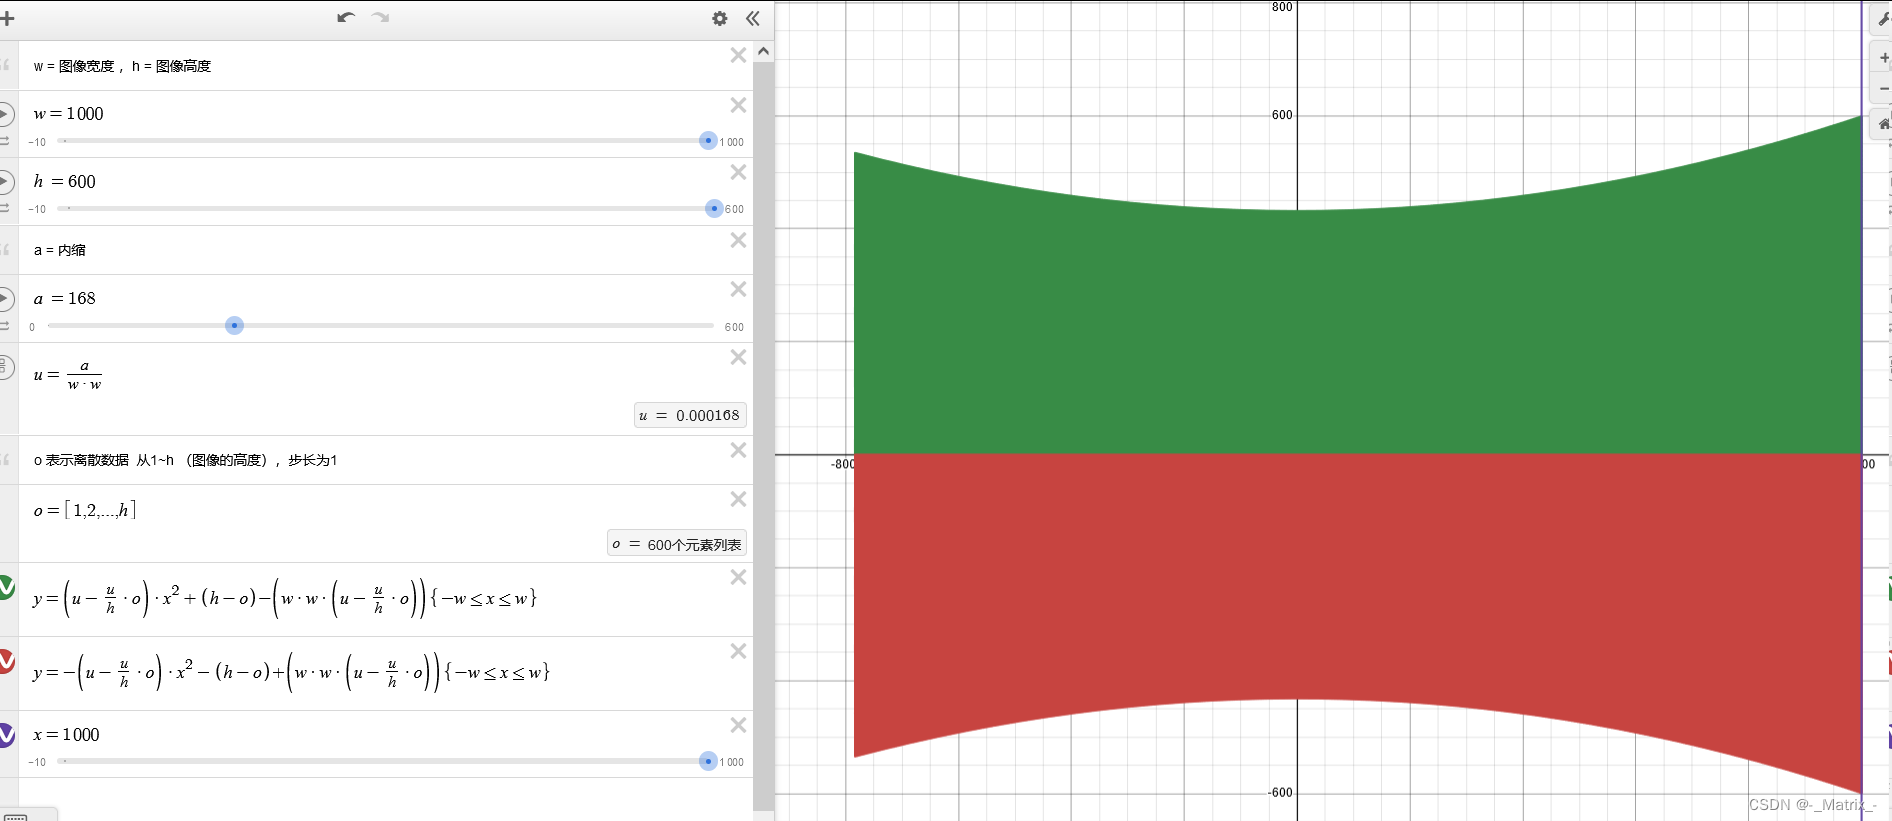Open graph settings wrench
Image resolution: width=1892 pixels, height=821 pixels.
coord(1883,18)
